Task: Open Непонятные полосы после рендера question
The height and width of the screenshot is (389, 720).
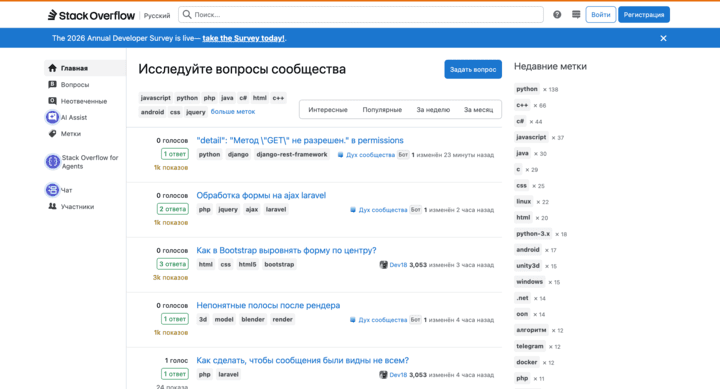Action: [x=268, y=305]
